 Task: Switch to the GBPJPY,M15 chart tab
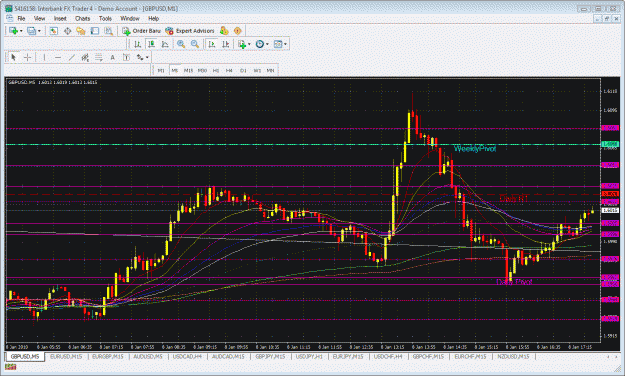click(x=270, y=356)
